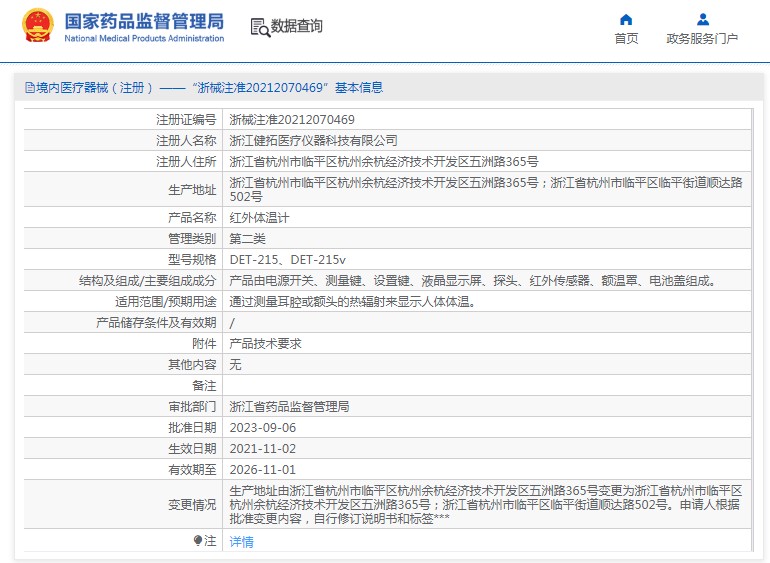Click the 结构及组成/主要组成成分 label
Viewport: 770px width, 563px height.
click(147, 281)
